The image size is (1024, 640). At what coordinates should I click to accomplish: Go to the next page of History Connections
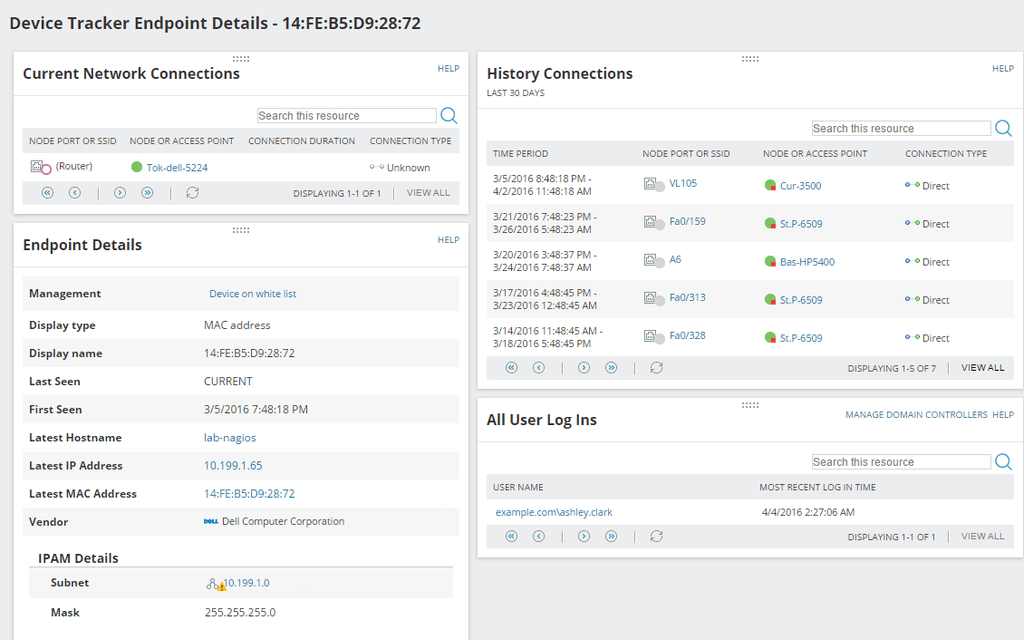(584, 368)
